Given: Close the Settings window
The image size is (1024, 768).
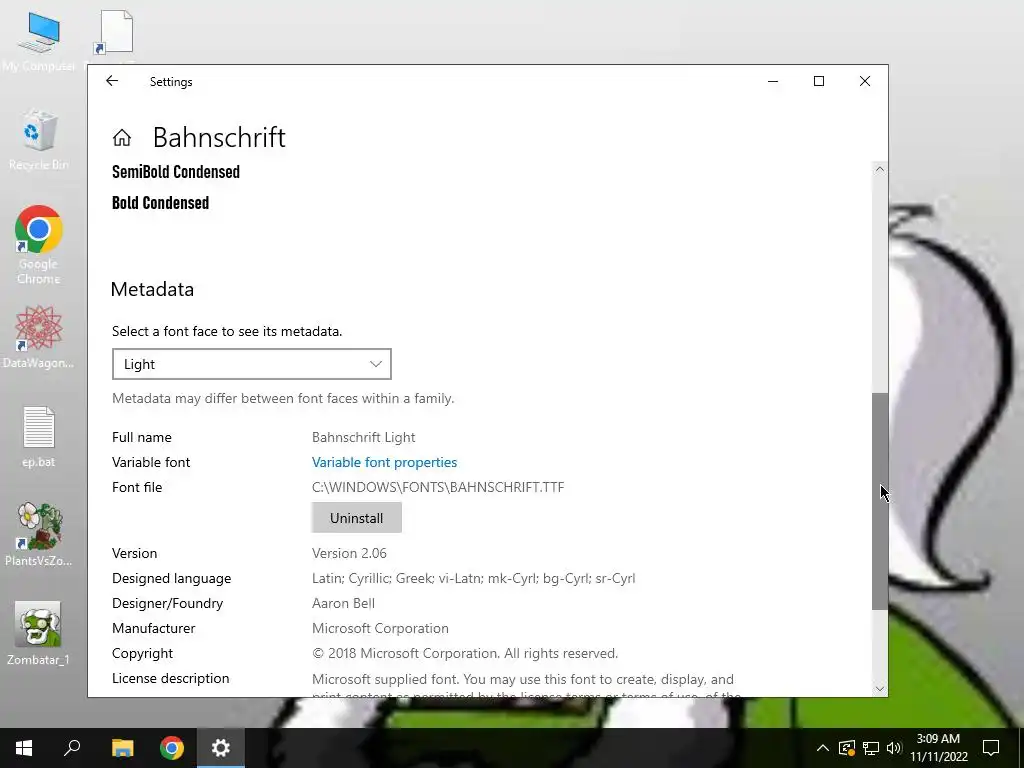Looking at the screenshot, I should point(865,81).
